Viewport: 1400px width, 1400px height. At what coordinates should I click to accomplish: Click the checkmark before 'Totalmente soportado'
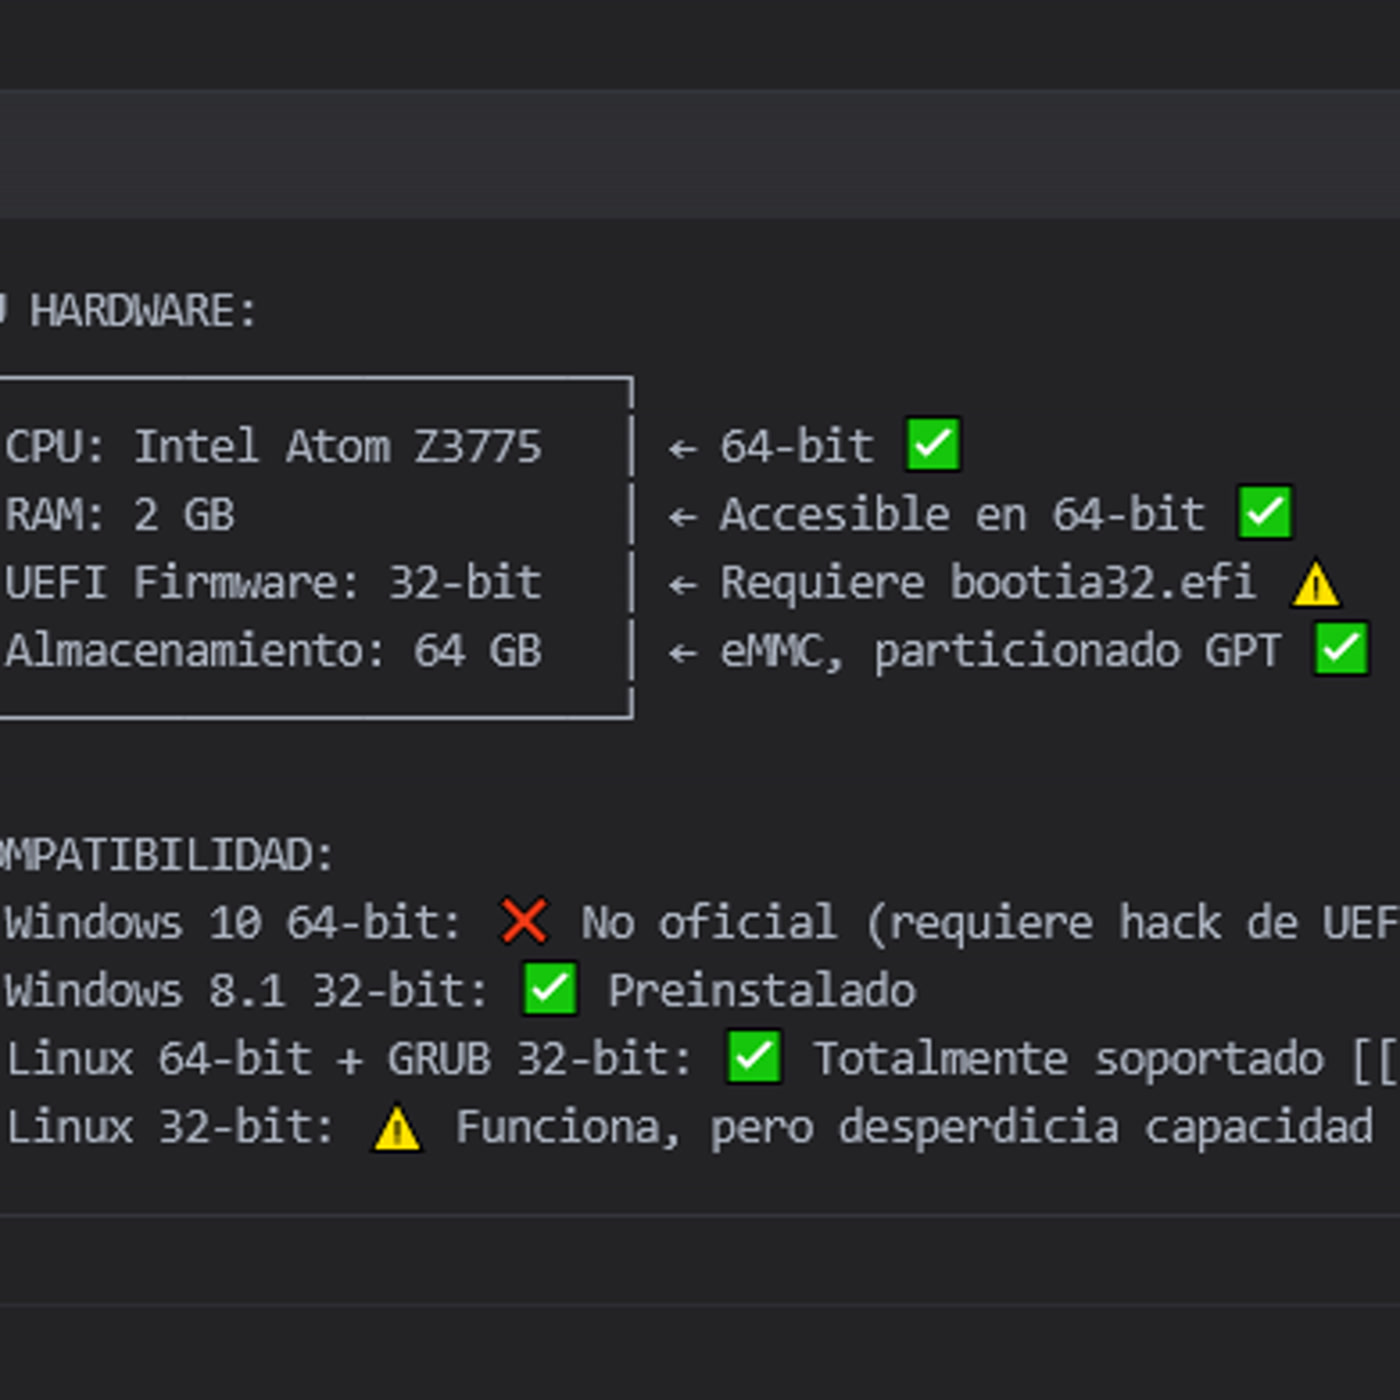click(x=754, y=1057)
